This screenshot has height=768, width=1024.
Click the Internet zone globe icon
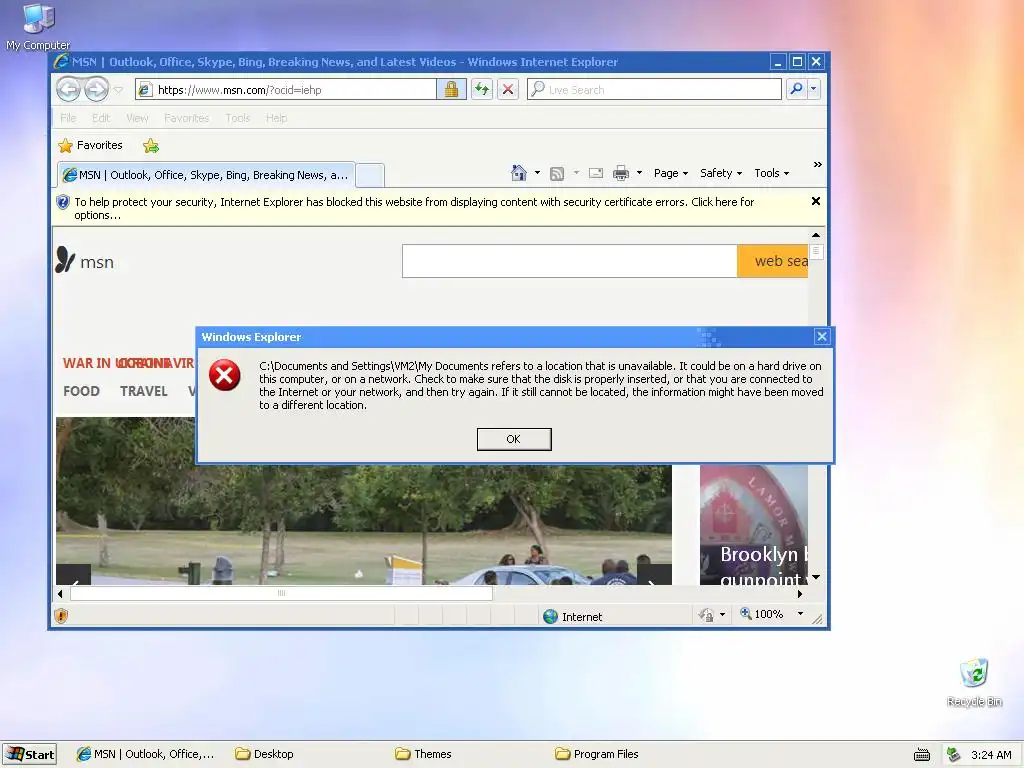click(x=551, y=616)
